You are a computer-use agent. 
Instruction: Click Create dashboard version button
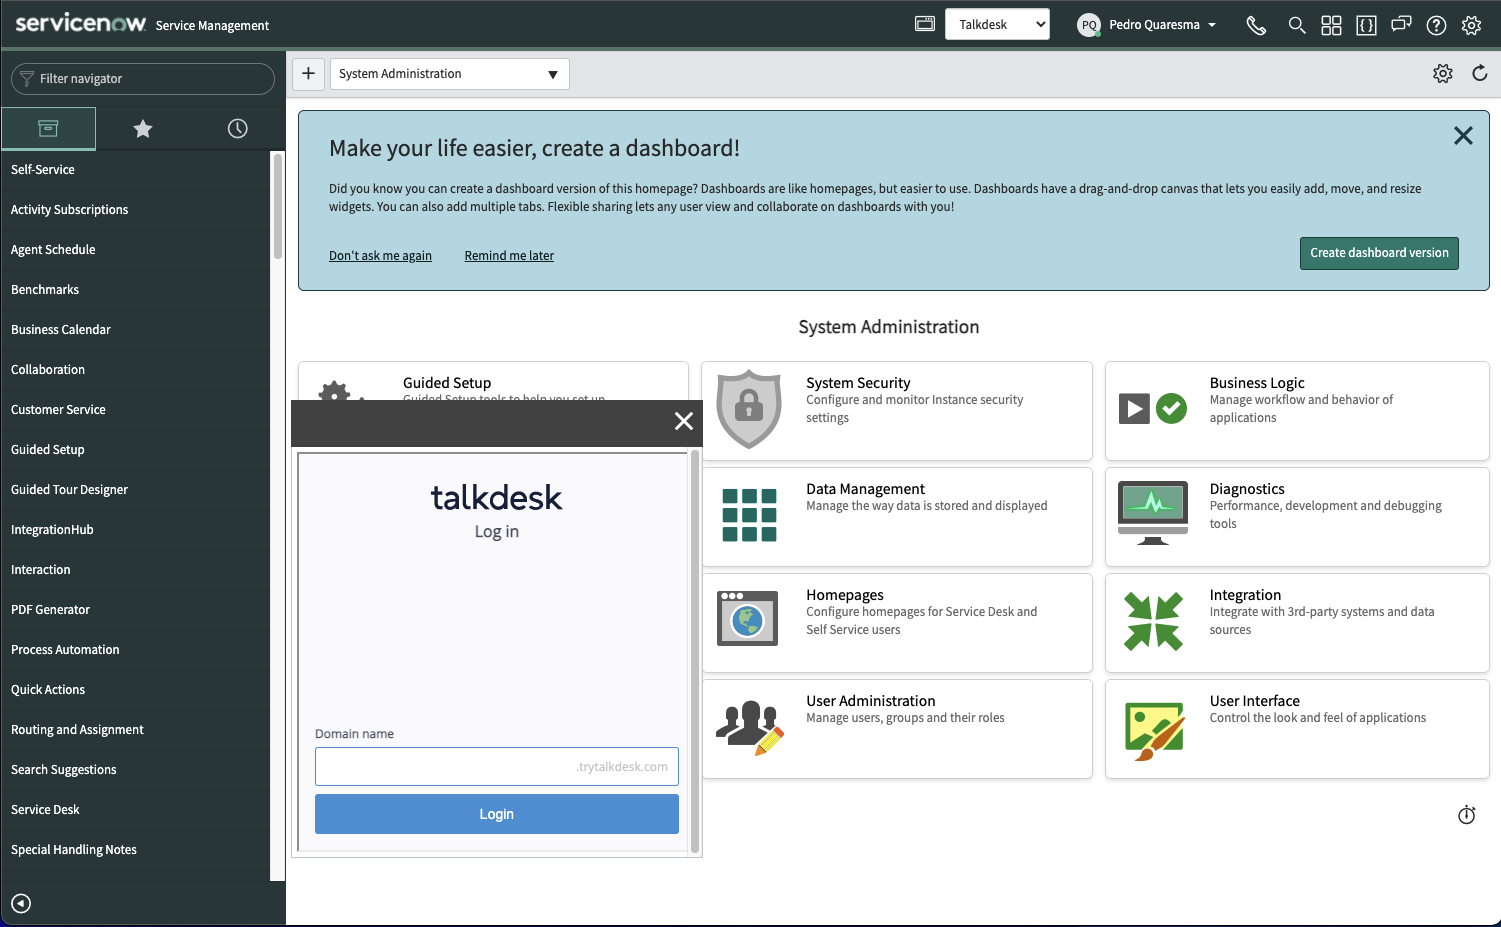1379,253
